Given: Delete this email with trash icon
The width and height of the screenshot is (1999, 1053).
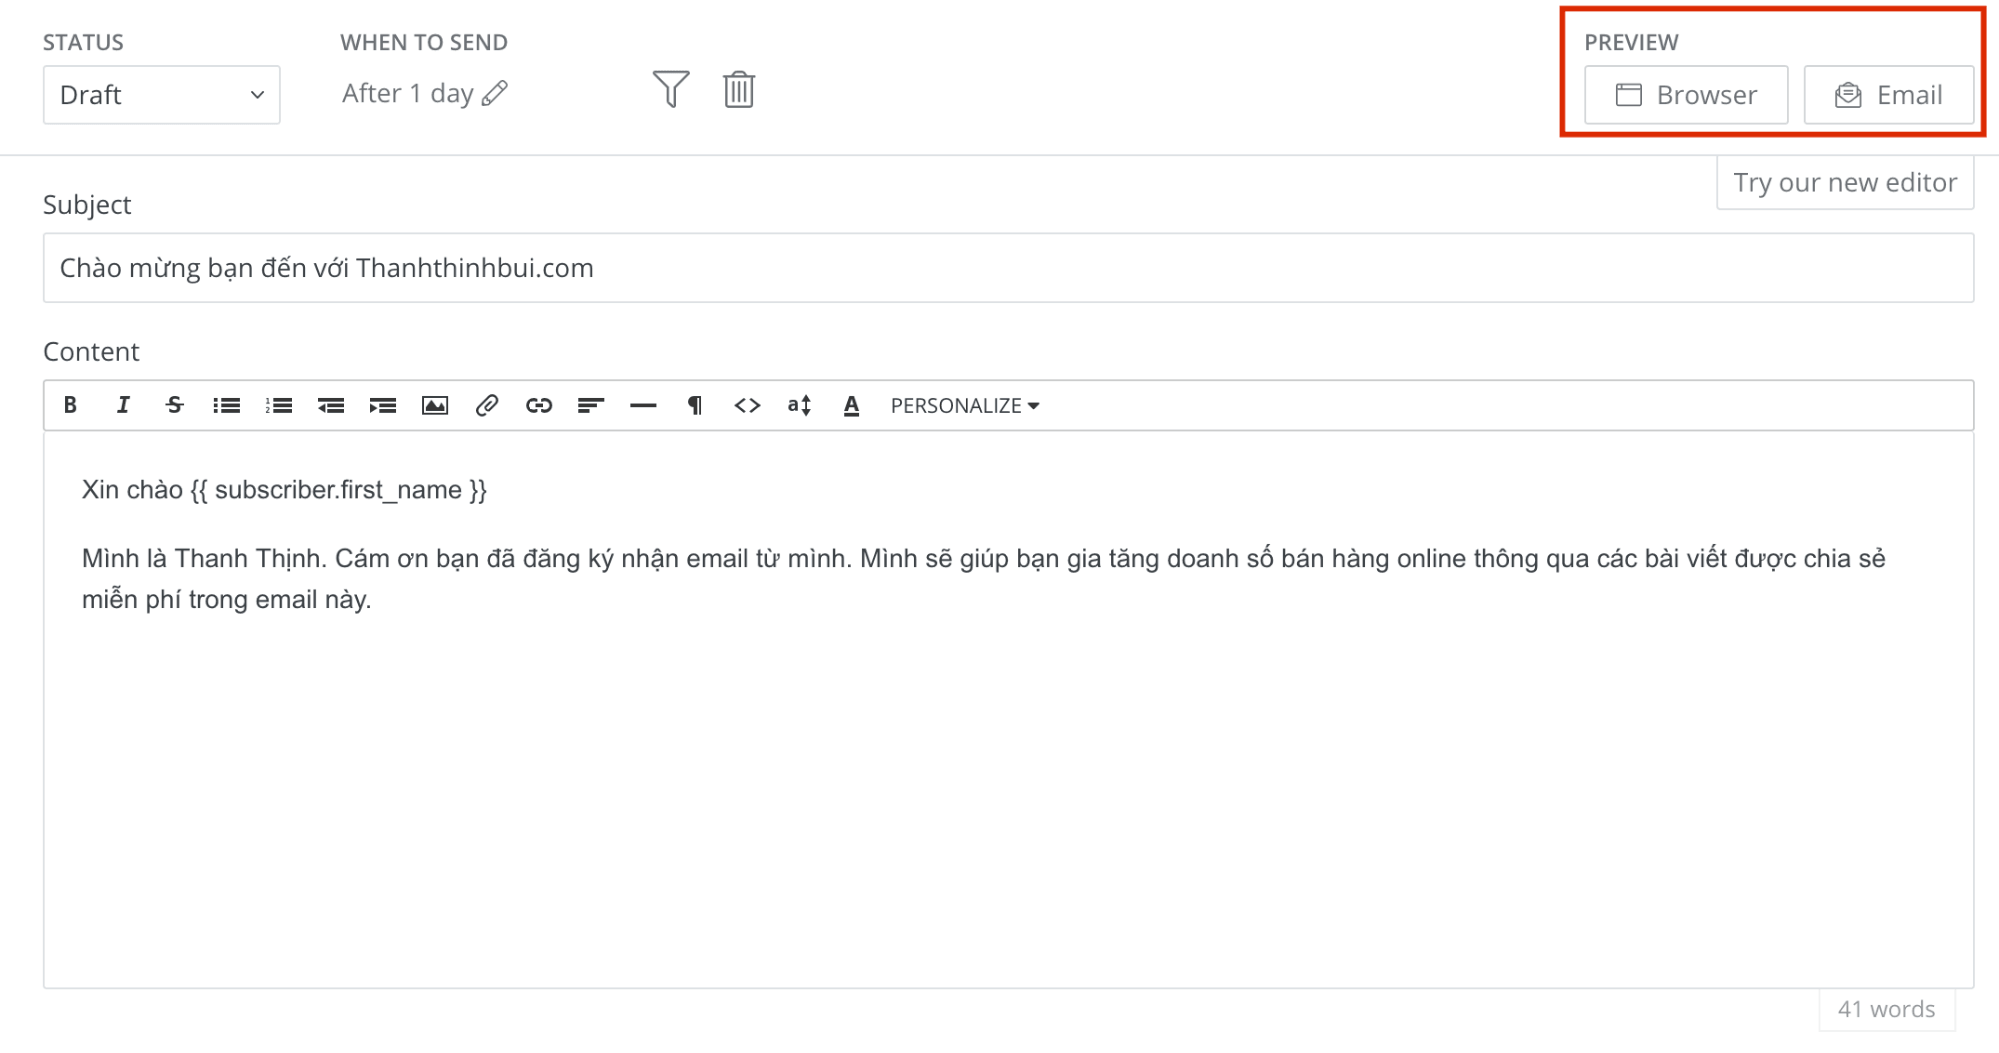Looking at the screenshot, I should [739, 89].
